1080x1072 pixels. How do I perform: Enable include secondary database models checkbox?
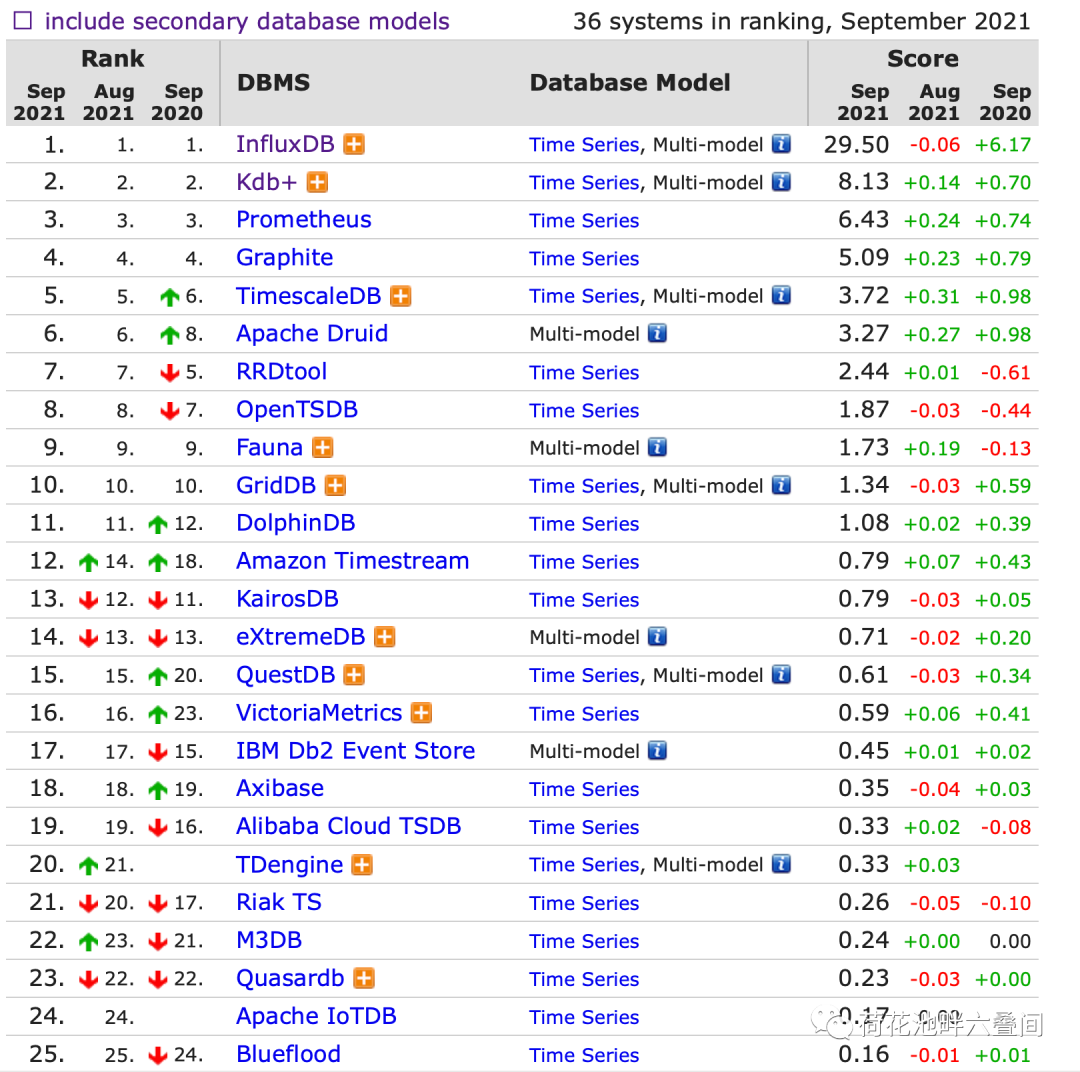23,21
